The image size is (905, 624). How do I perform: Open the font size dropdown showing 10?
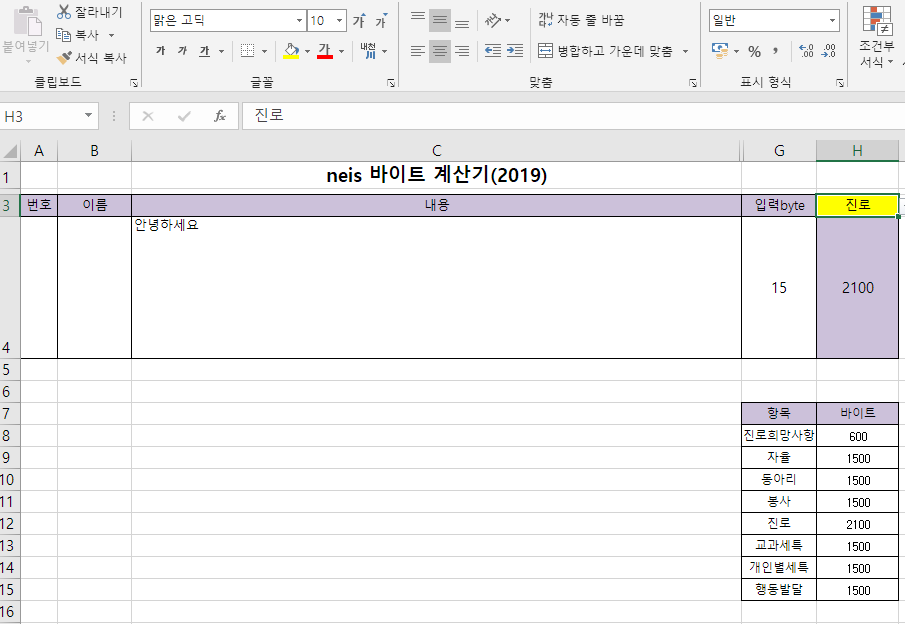tap(339, 21)
